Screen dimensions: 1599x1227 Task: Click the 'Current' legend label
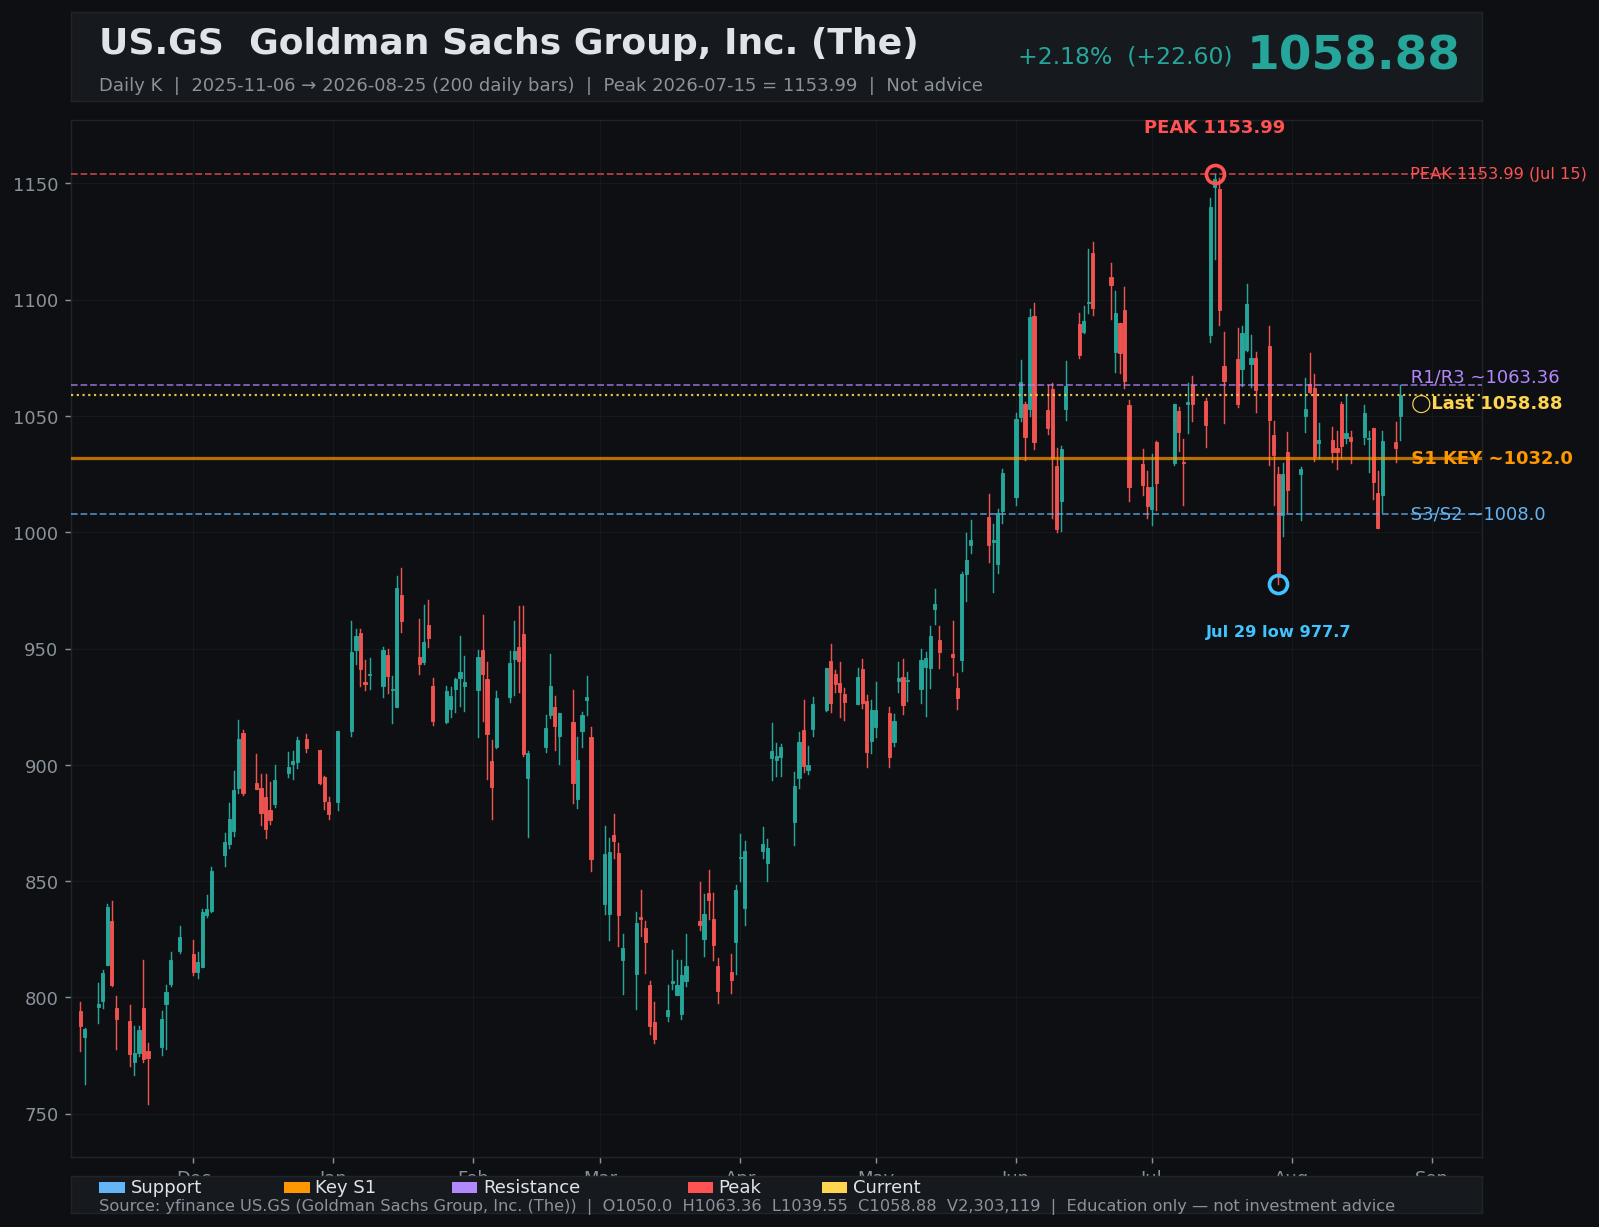(x=887, y=1188)
